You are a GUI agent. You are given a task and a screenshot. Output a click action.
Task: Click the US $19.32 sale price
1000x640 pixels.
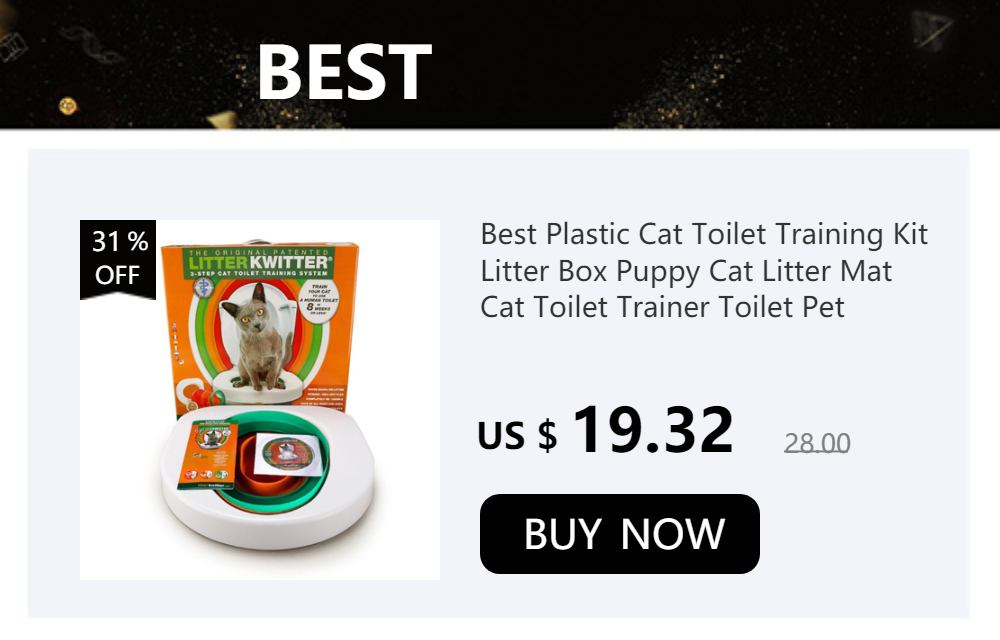[605, 430]
